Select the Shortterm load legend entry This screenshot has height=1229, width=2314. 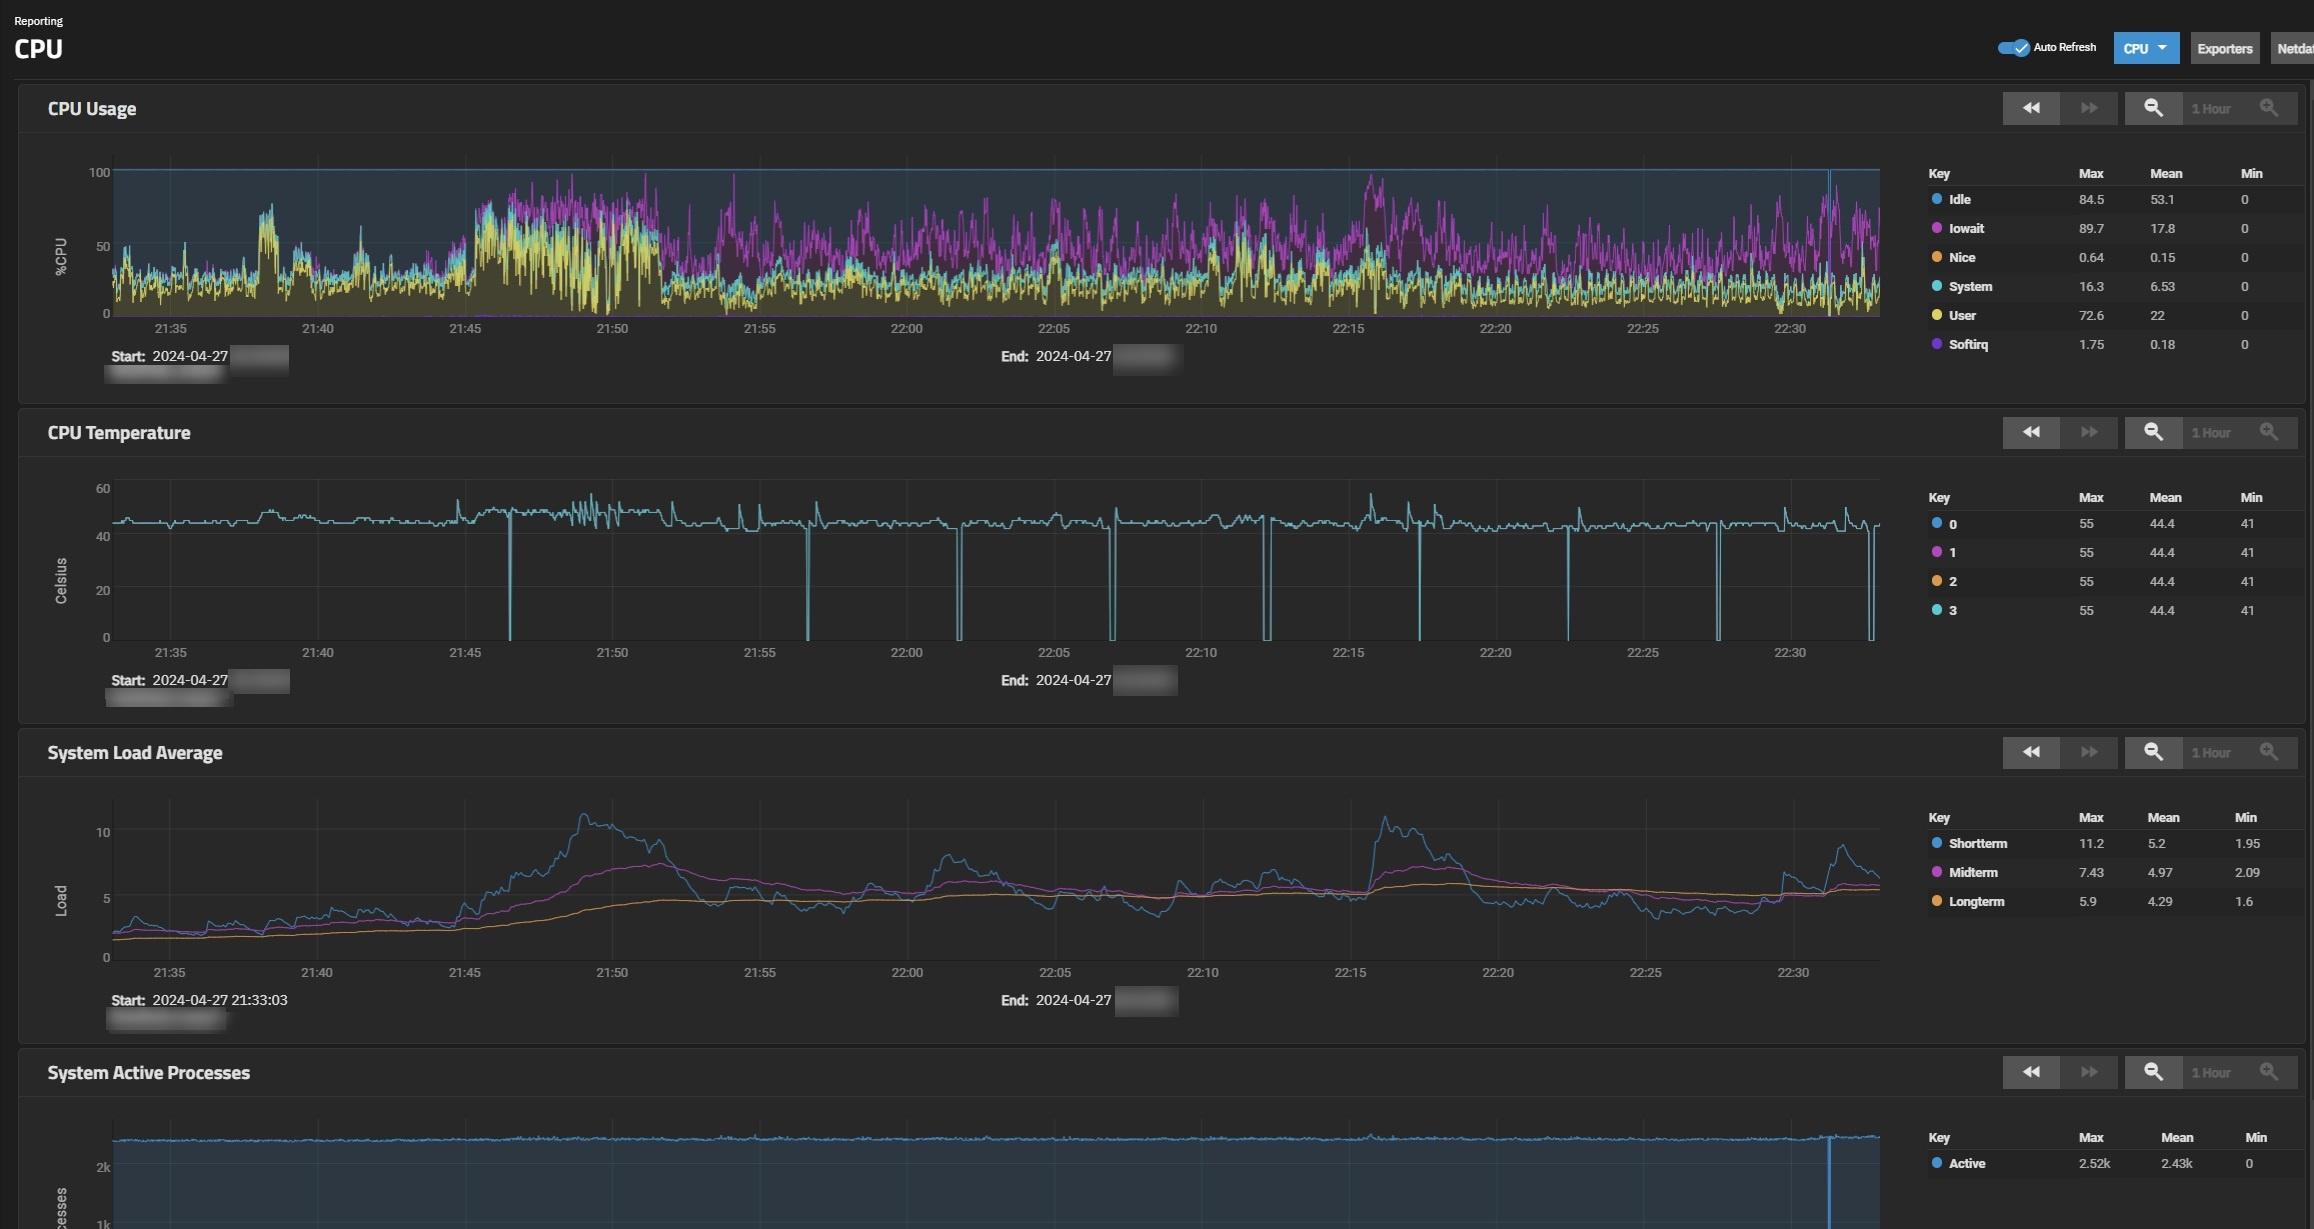point(1977,843)
